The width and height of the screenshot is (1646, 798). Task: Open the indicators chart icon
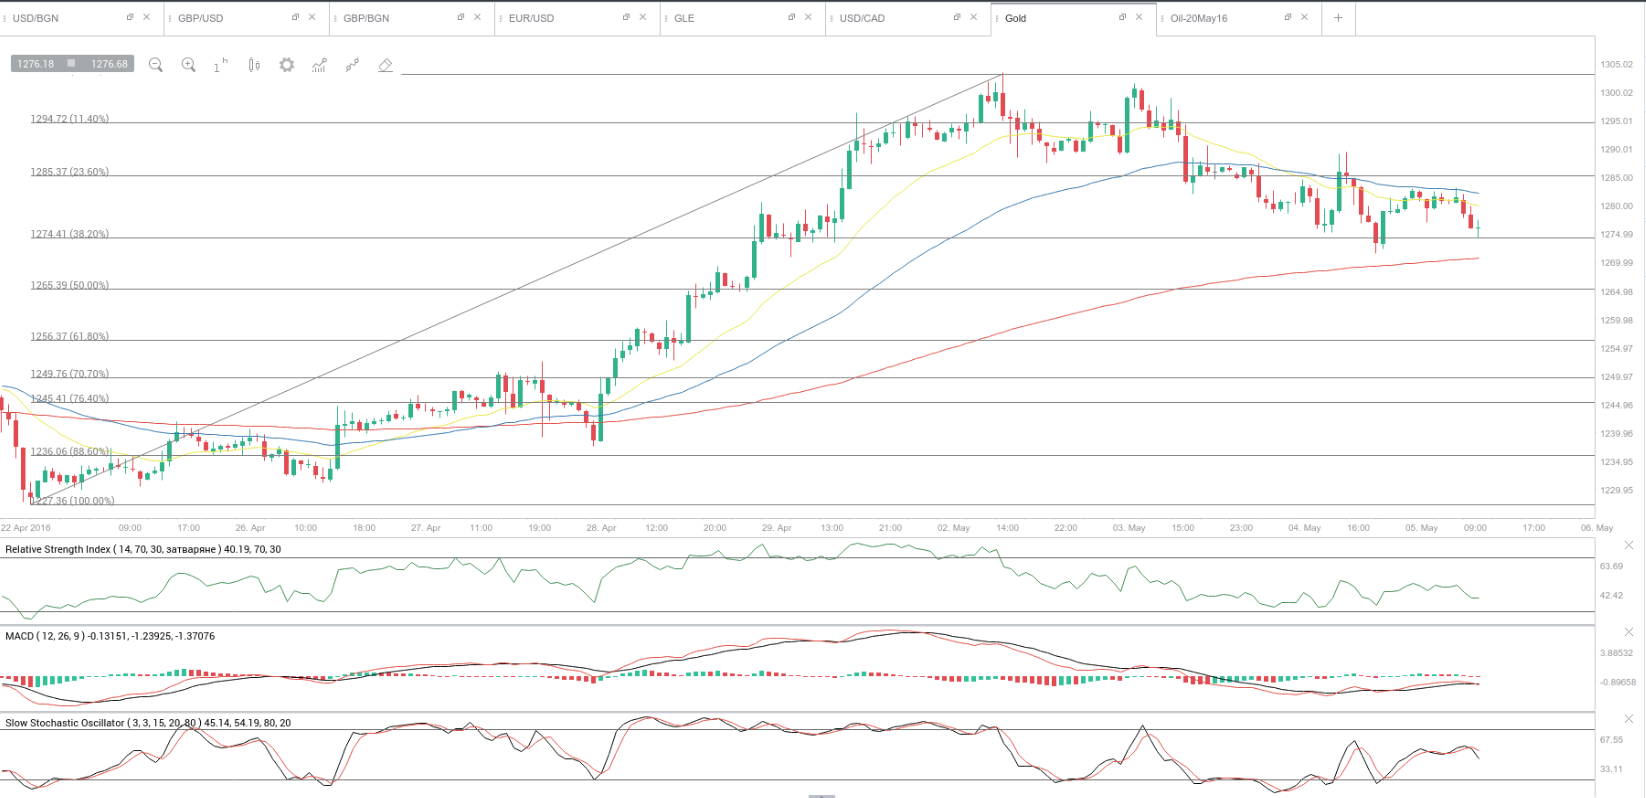319,65
